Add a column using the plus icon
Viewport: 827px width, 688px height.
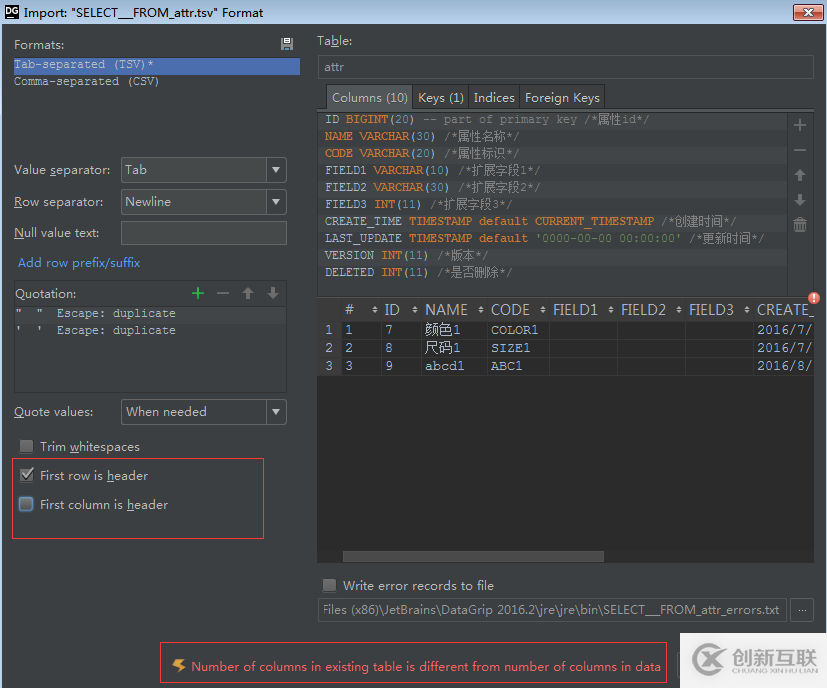coord(799,126)
